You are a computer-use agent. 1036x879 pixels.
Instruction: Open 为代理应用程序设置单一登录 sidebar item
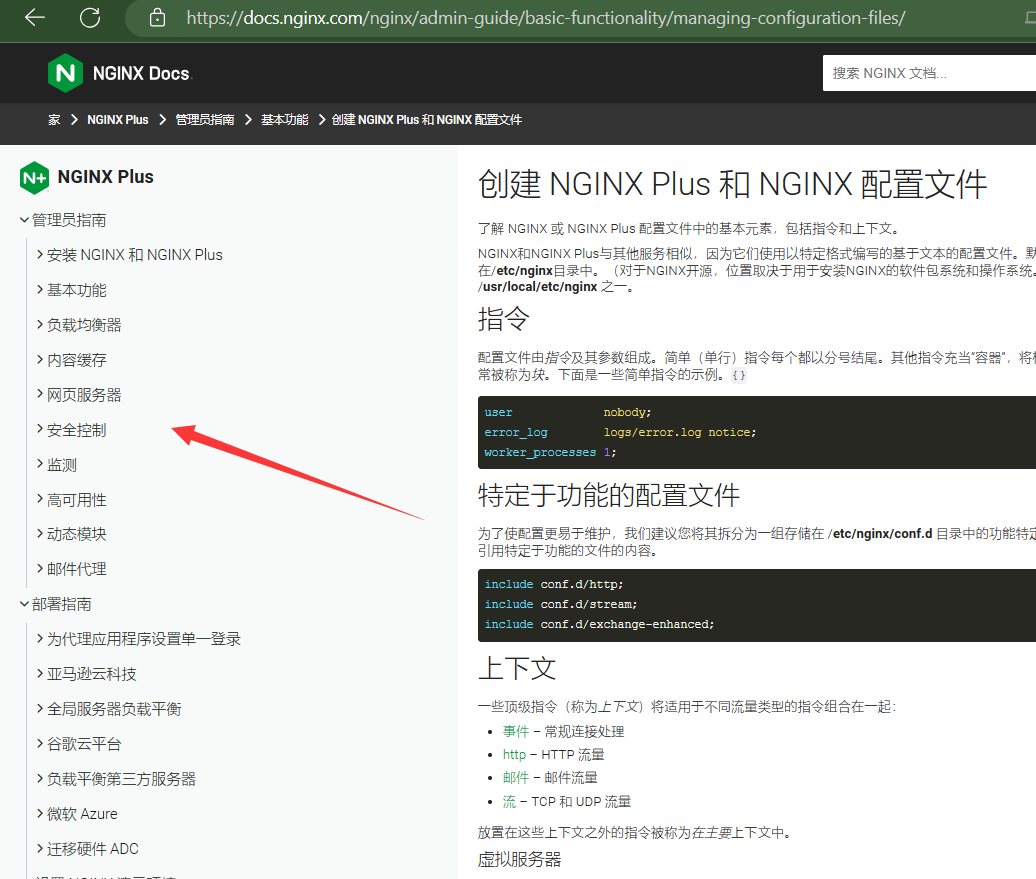click(143, 639)
